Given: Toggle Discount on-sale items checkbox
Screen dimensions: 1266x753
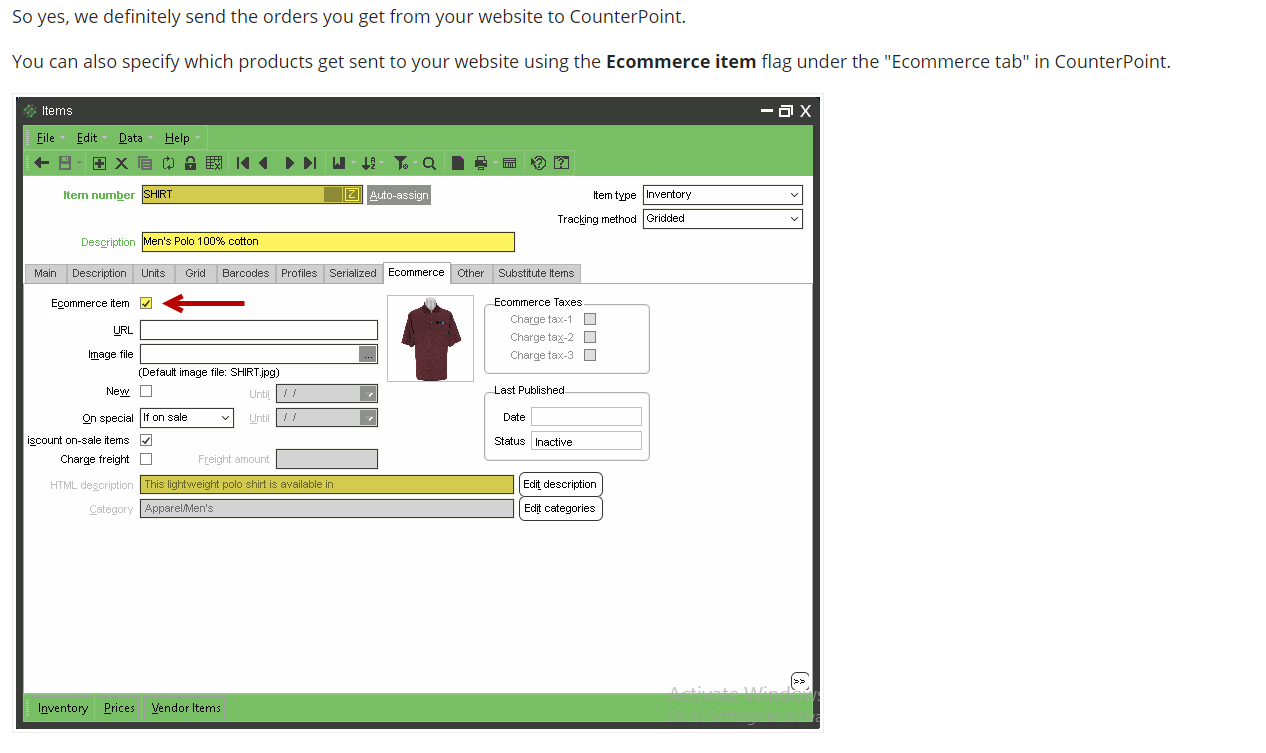Looking at the screenshot, I should pos(146,440).
